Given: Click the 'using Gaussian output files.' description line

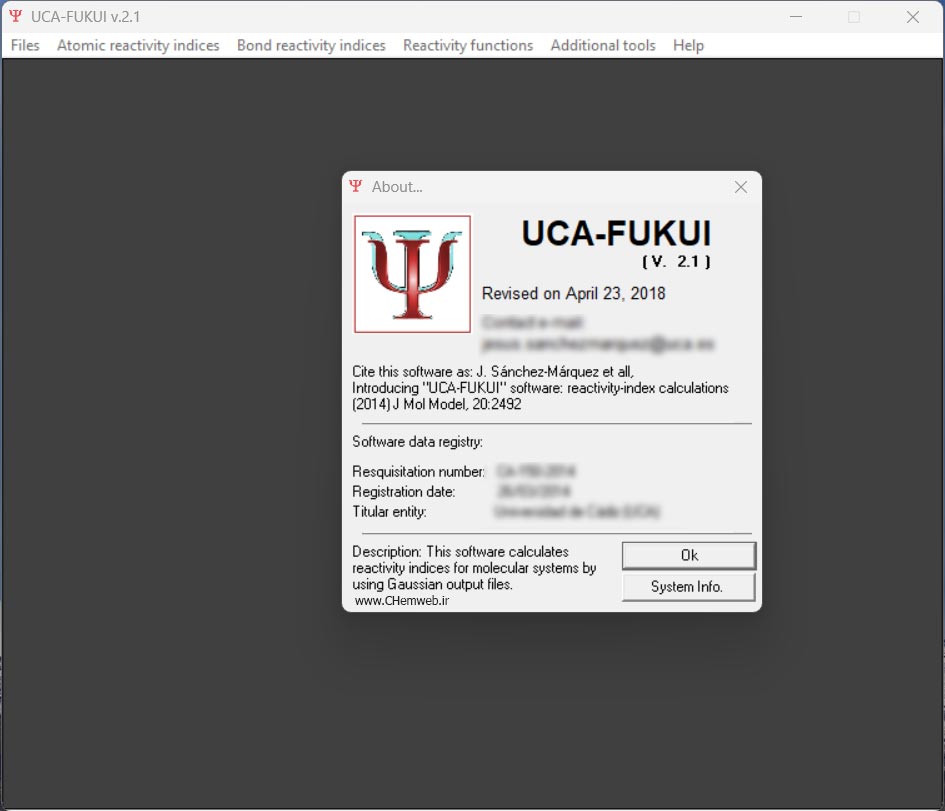Looking at the screenshot, I should [432, 584].
